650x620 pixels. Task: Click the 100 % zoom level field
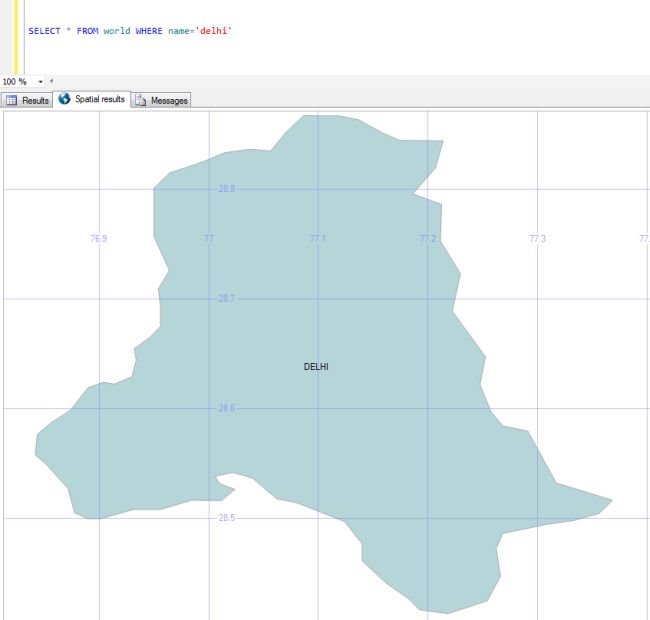point(15,81)
